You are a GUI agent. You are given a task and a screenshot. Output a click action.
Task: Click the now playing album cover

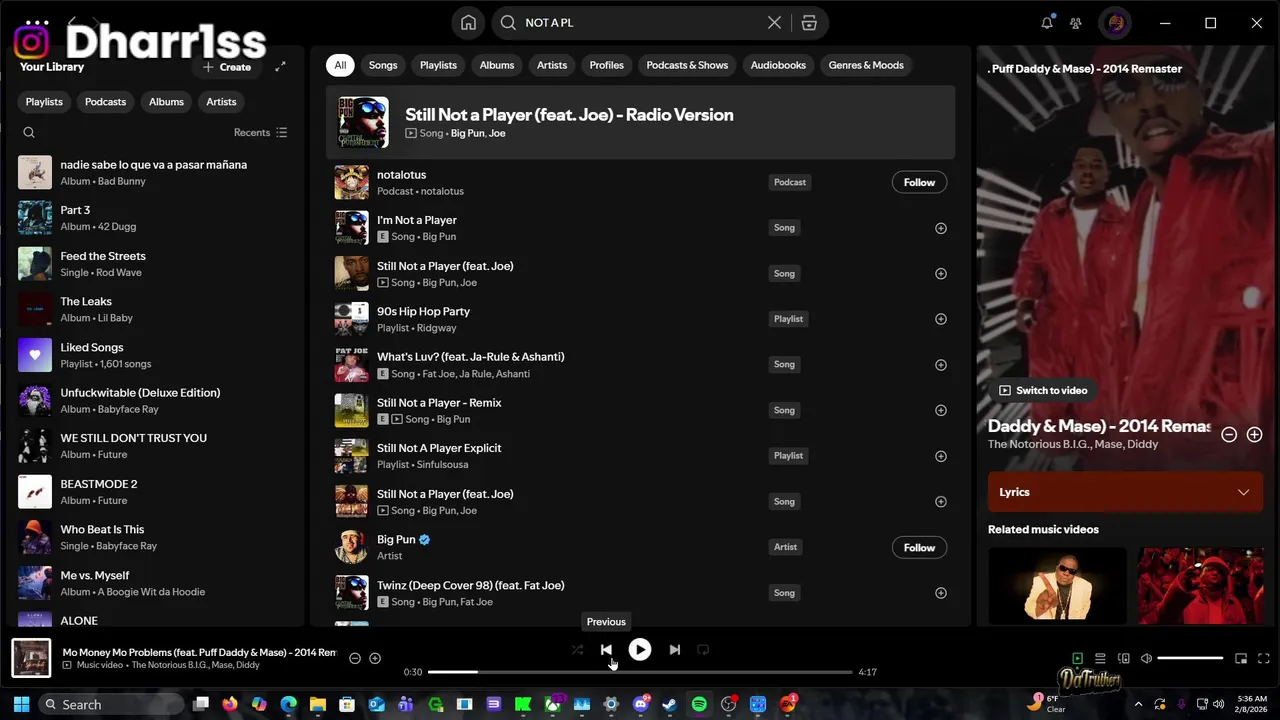[x=31, y=658]
